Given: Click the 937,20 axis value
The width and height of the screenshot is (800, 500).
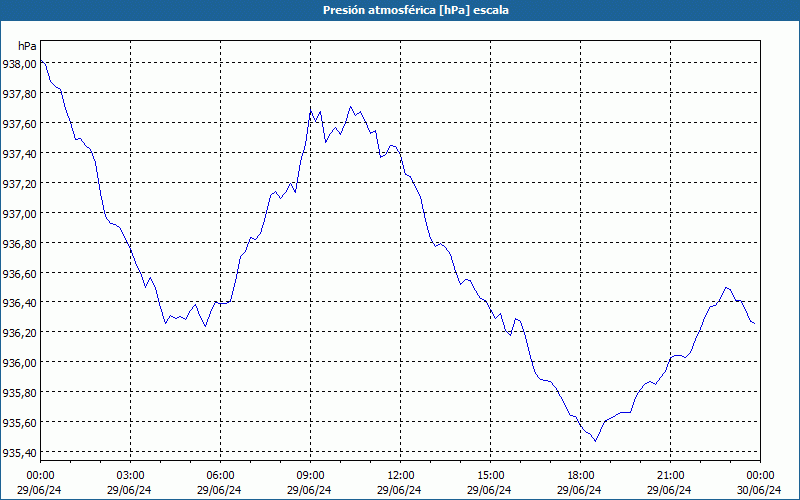Looking at the screenshot, I should [x=19, y=184].
